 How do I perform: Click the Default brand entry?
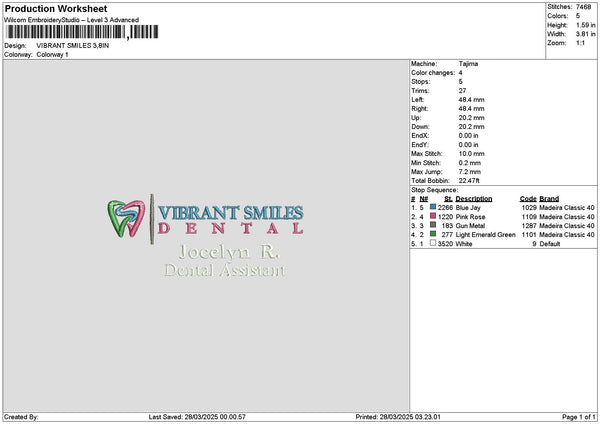point(550,244)
